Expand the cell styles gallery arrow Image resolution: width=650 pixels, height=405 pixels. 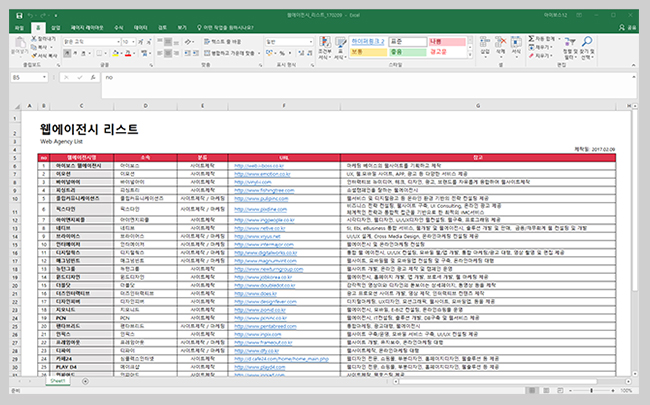pyautogui.click(x=470, y=55)
